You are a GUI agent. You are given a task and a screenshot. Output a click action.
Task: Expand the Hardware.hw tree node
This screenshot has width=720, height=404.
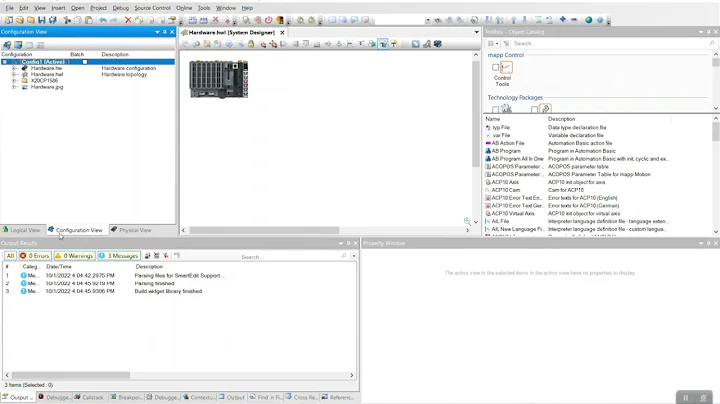click(x=14, y=68)
